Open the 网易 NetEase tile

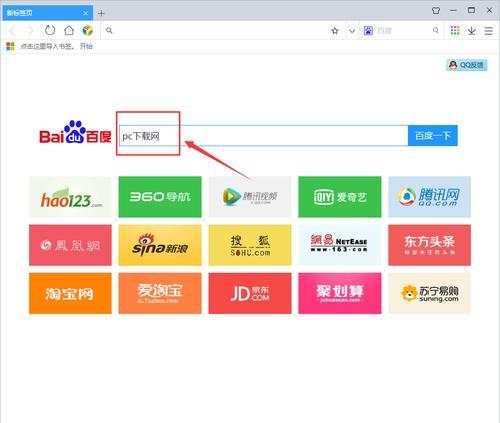pyautogui.click(x=340, y=245)
